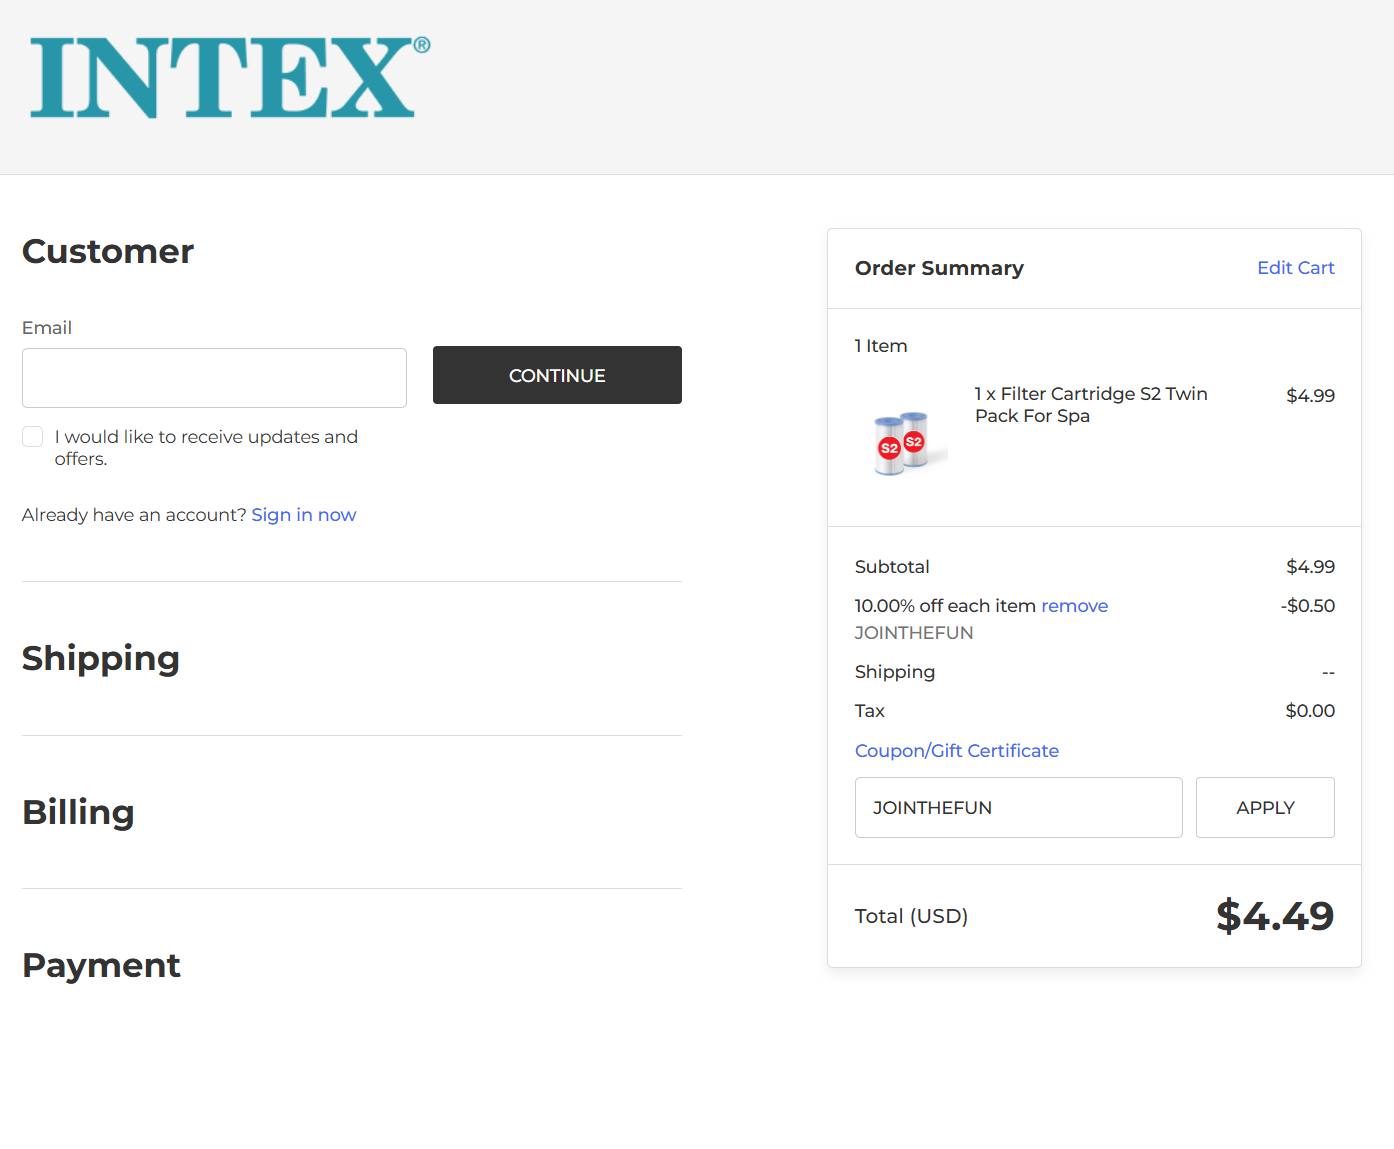Image resolution: width=1394 pixels, height=1149 pixels.
Task: Click inside the Email input field
Action: coord(214,378)
